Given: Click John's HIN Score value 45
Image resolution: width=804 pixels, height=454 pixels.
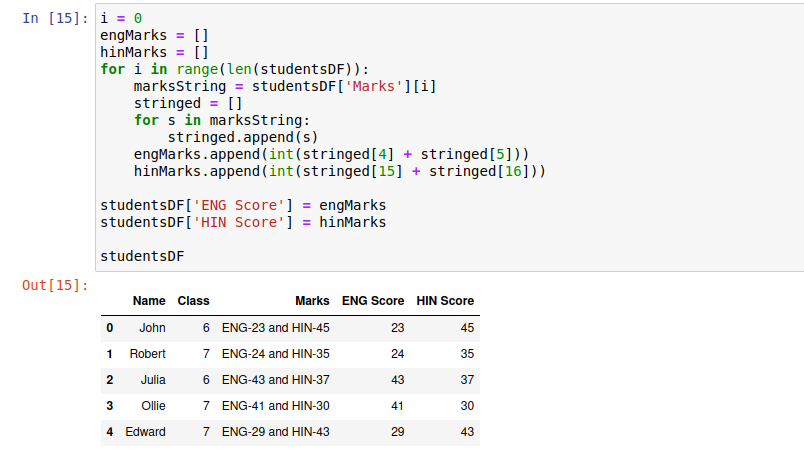Looking at the screenshot, I should pos(467,328).
